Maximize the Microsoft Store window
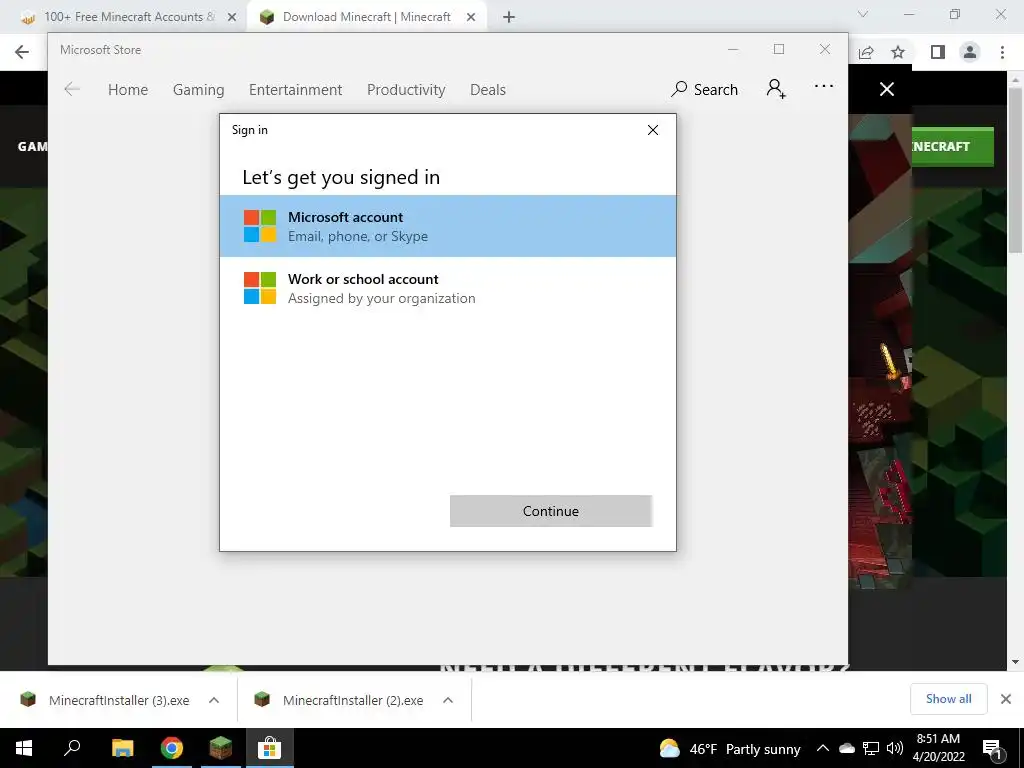1024x768 pixels. [x=778, y=50]
